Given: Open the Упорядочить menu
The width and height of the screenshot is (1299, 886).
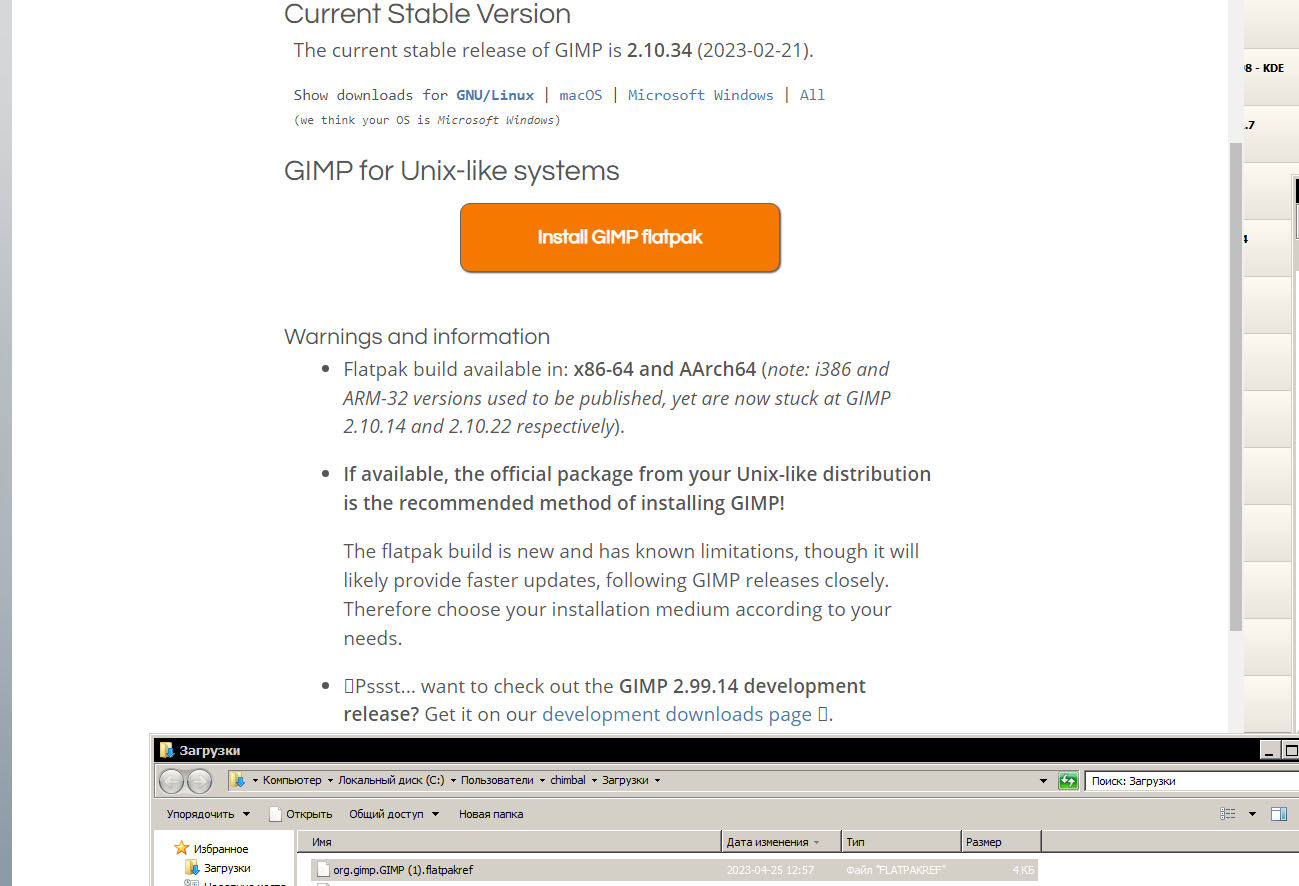Looking at the screenshot, I should tap(208, 814).
